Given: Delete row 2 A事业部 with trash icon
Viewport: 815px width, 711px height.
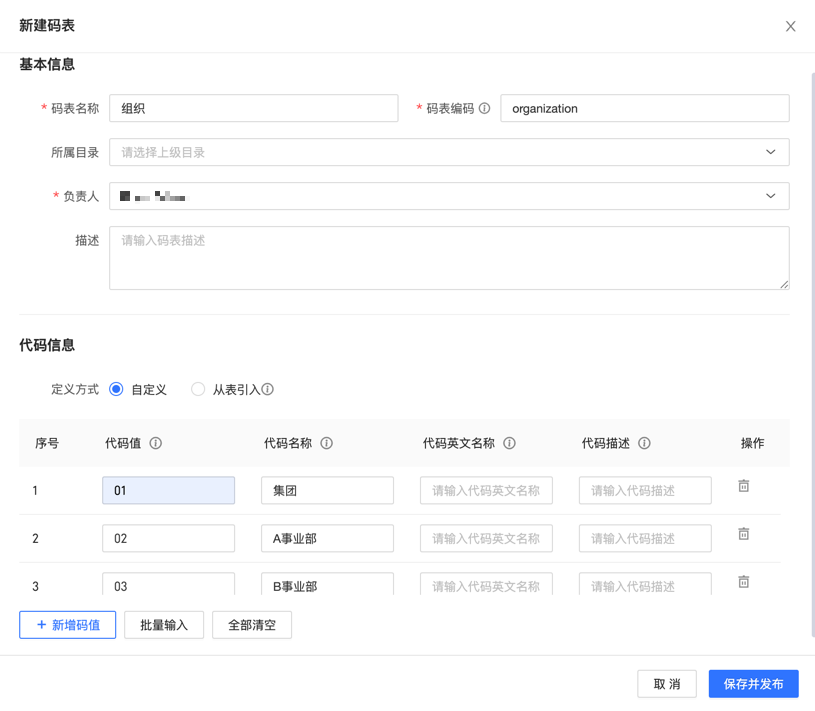Looking at the screenshot, I should point(744,533).
